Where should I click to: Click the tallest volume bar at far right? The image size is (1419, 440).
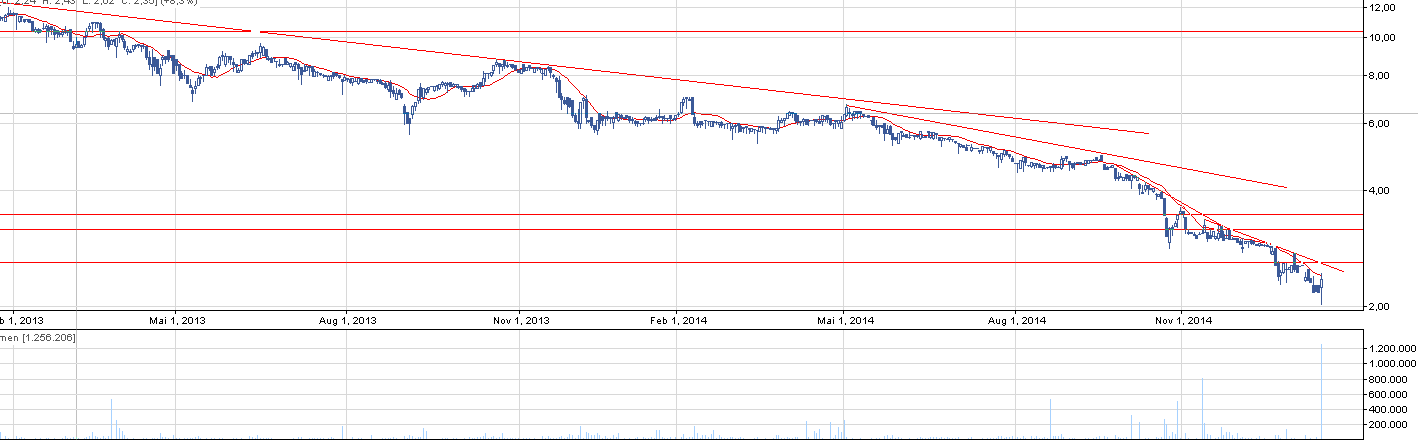1322,390
